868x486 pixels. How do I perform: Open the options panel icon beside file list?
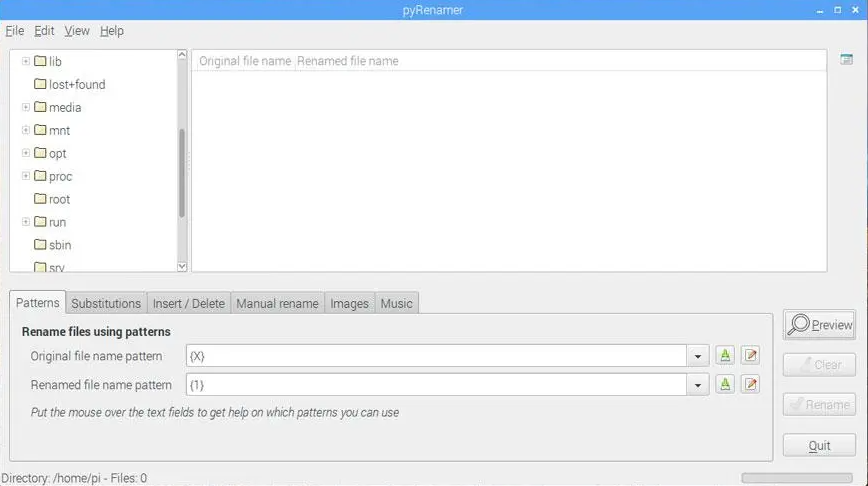coord(846,59)
